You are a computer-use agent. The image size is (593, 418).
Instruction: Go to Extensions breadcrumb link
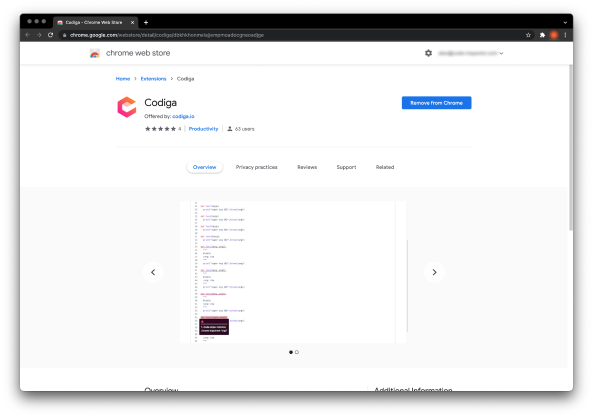(154, 79)
